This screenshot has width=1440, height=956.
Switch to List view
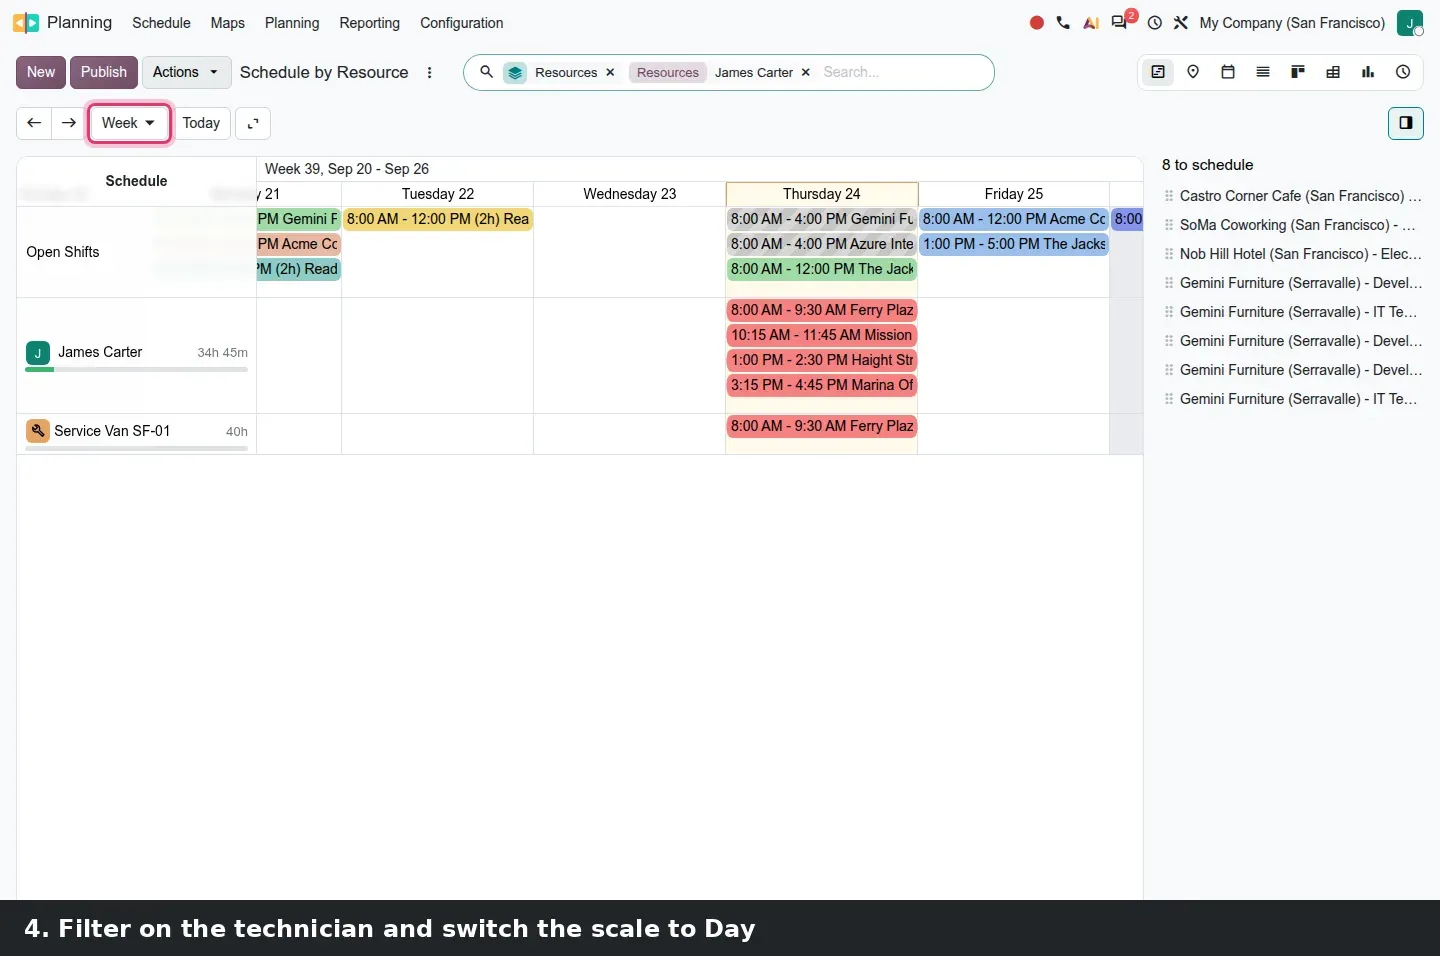pyautogui.click(x=1263, y=72)
